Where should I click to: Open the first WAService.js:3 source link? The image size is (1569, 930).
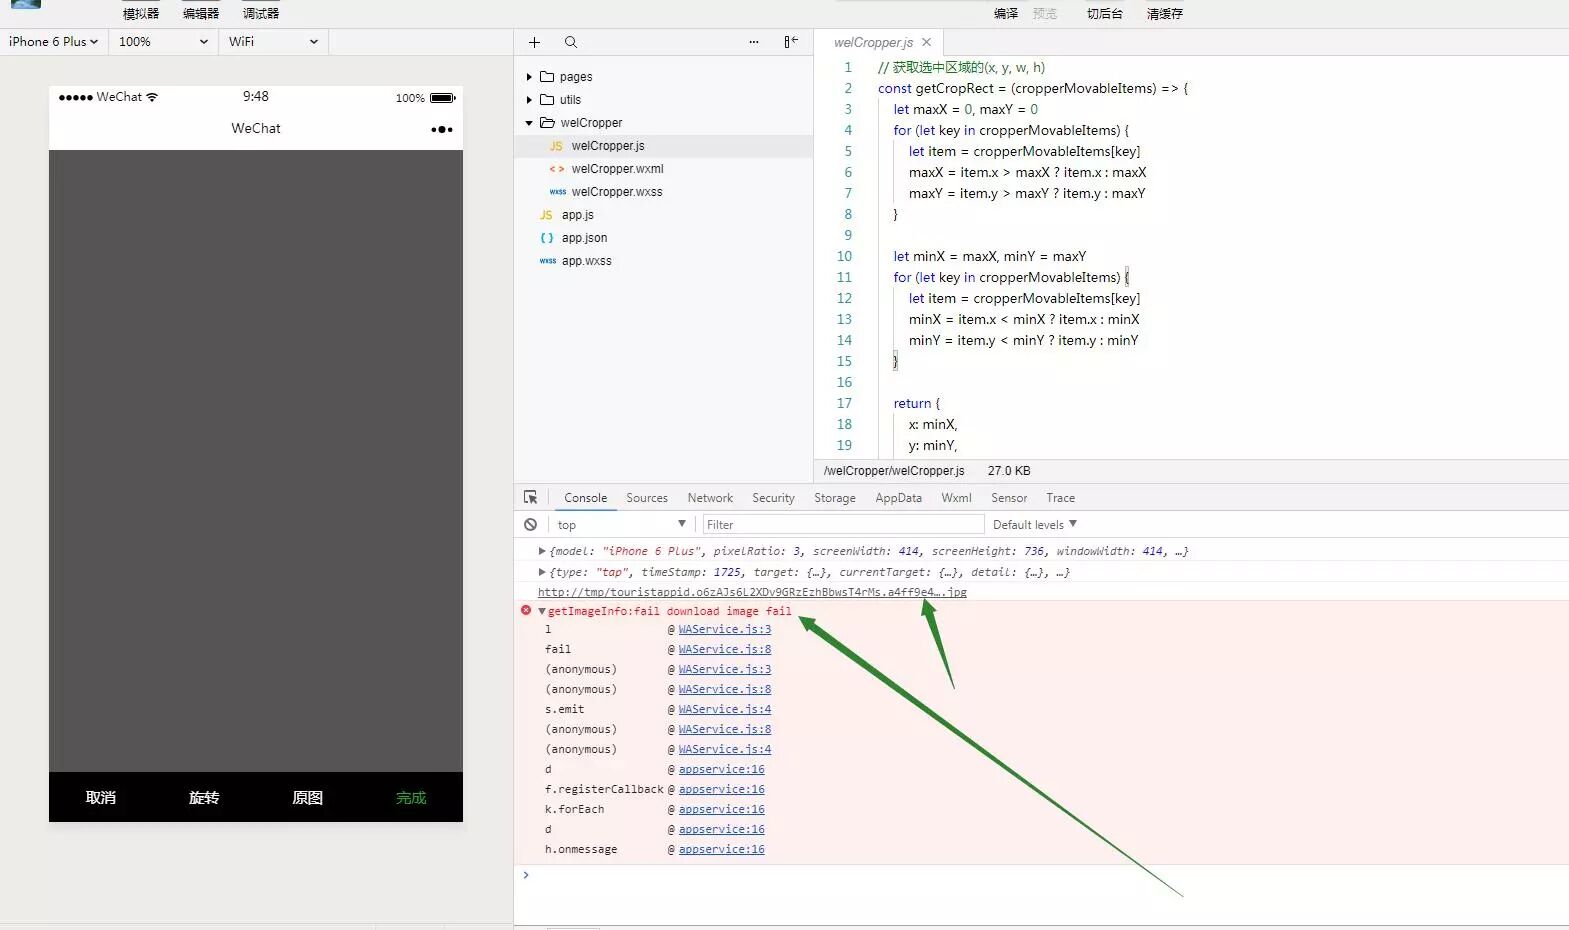tap(724, 629)
